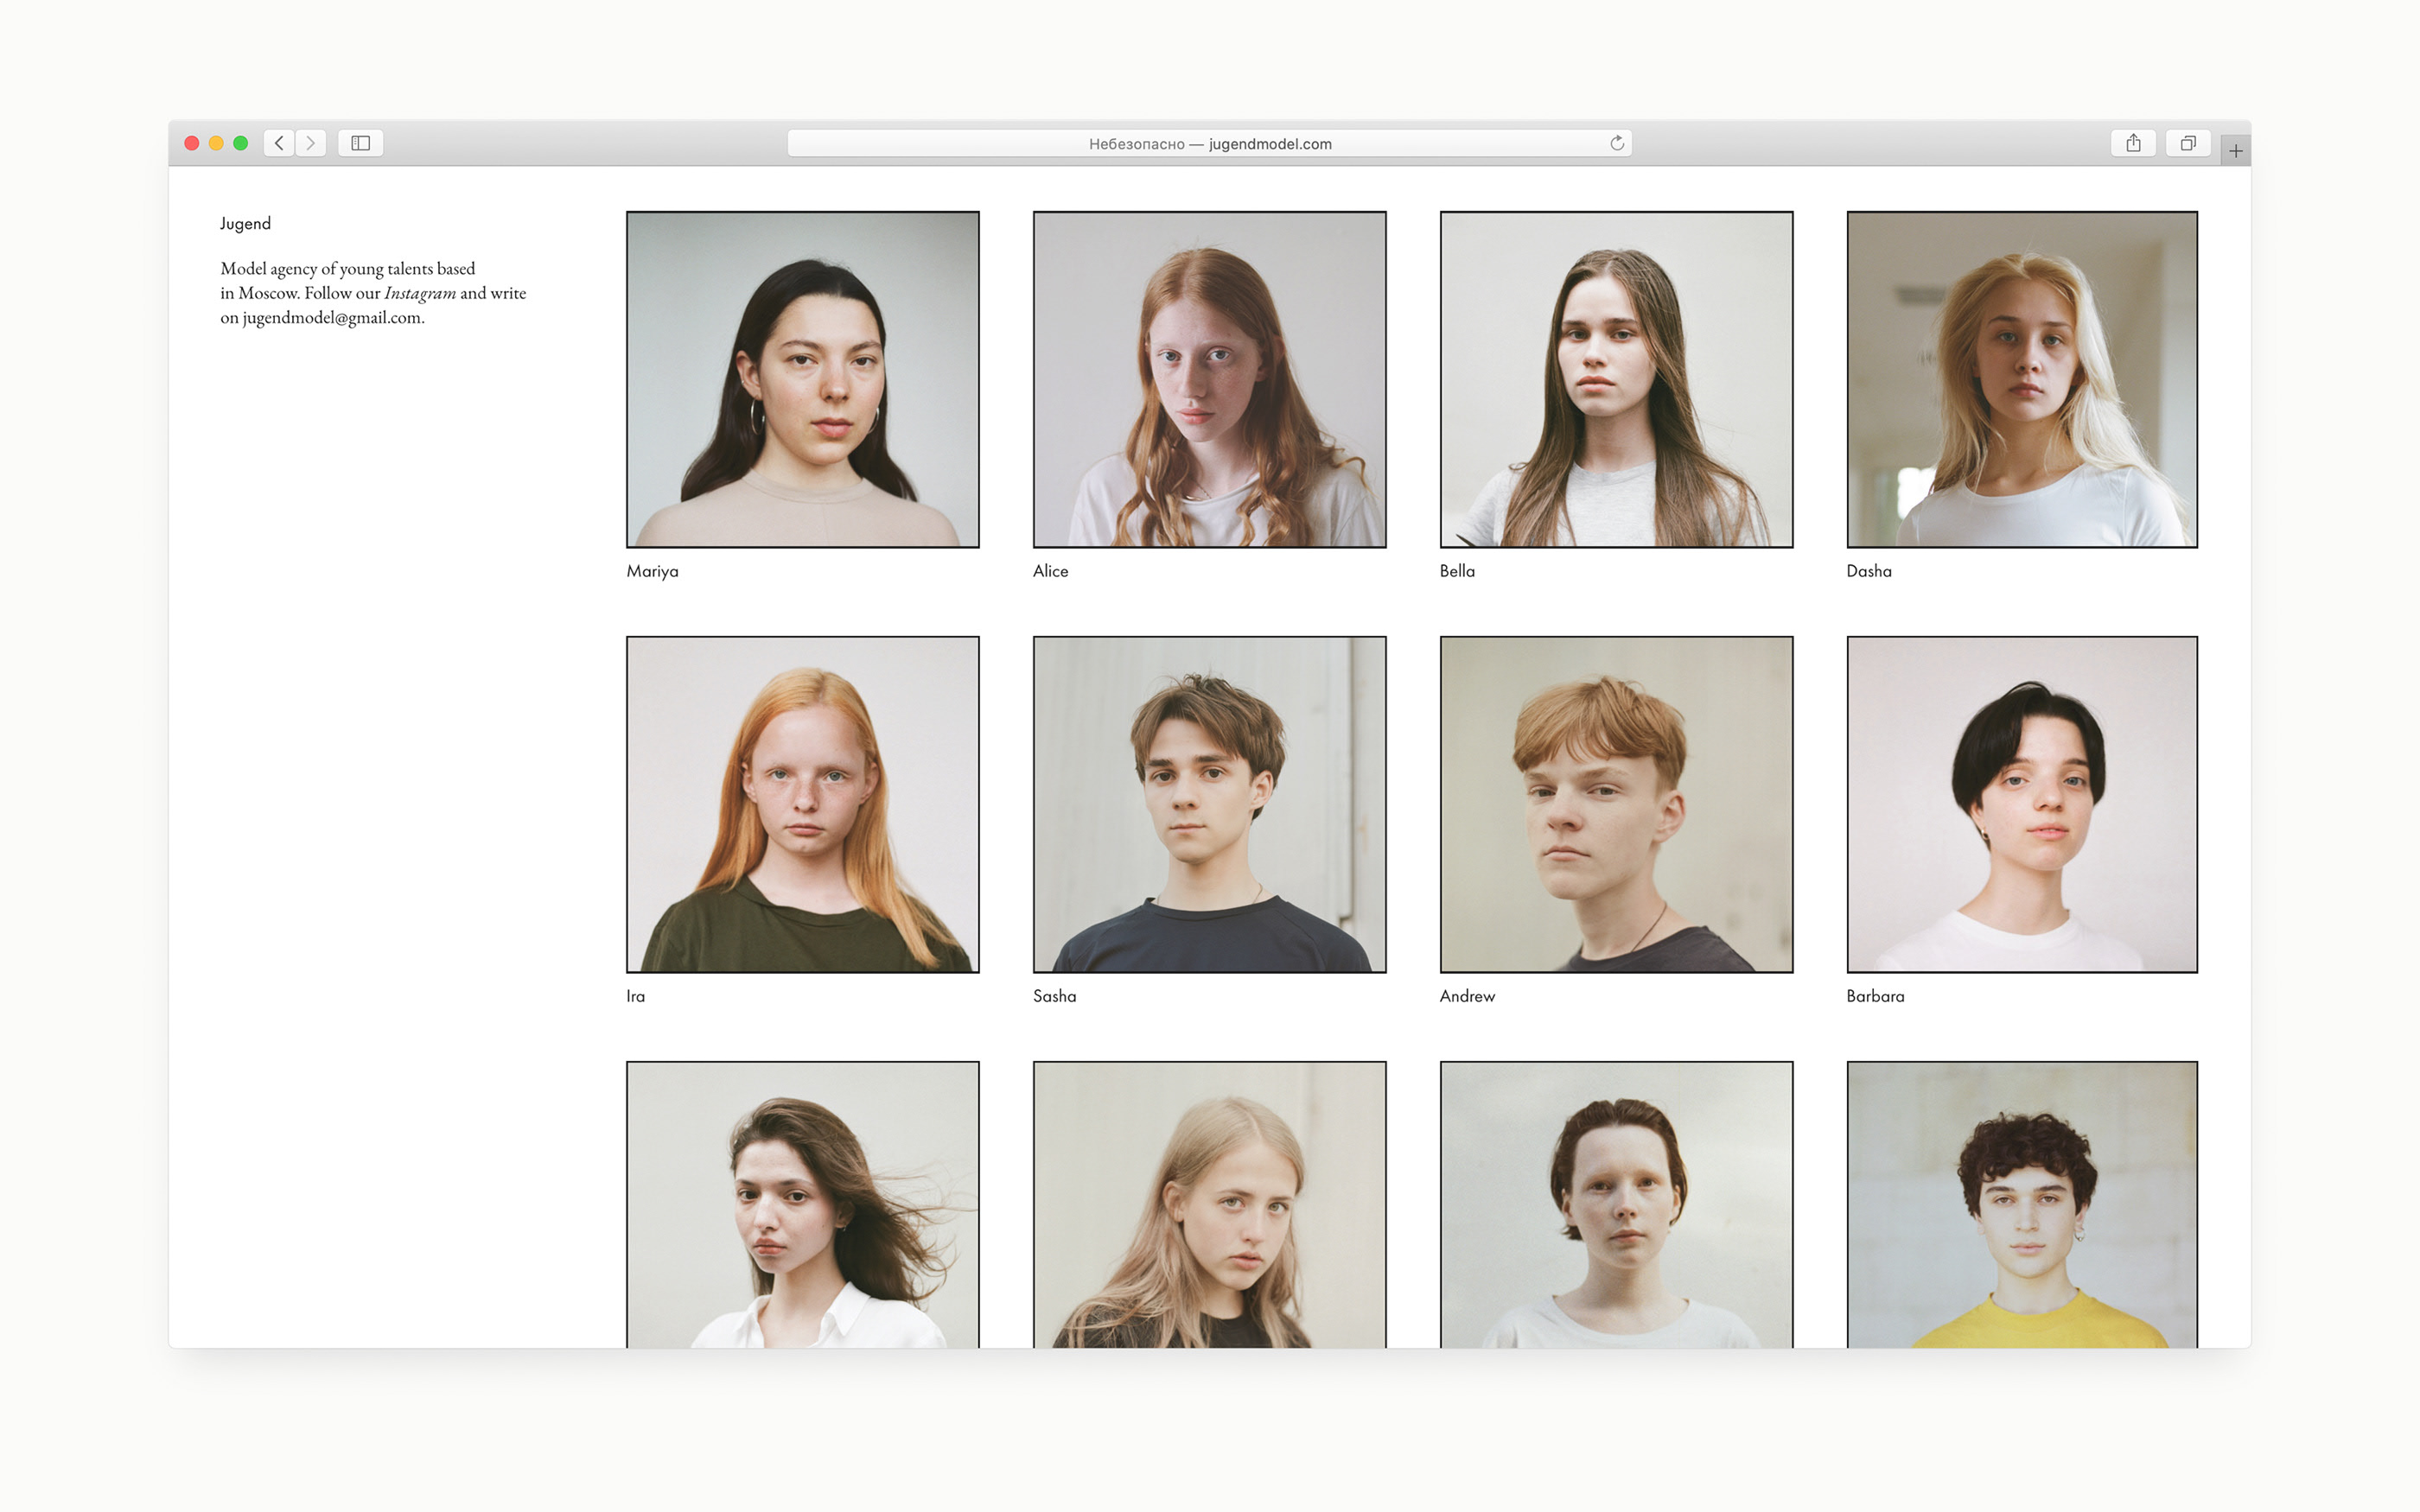Open Alice's portrait thumbnail
The width and height of the screenshot is (2420, 1512).
pyautogui.click(x=1209, y=379)
